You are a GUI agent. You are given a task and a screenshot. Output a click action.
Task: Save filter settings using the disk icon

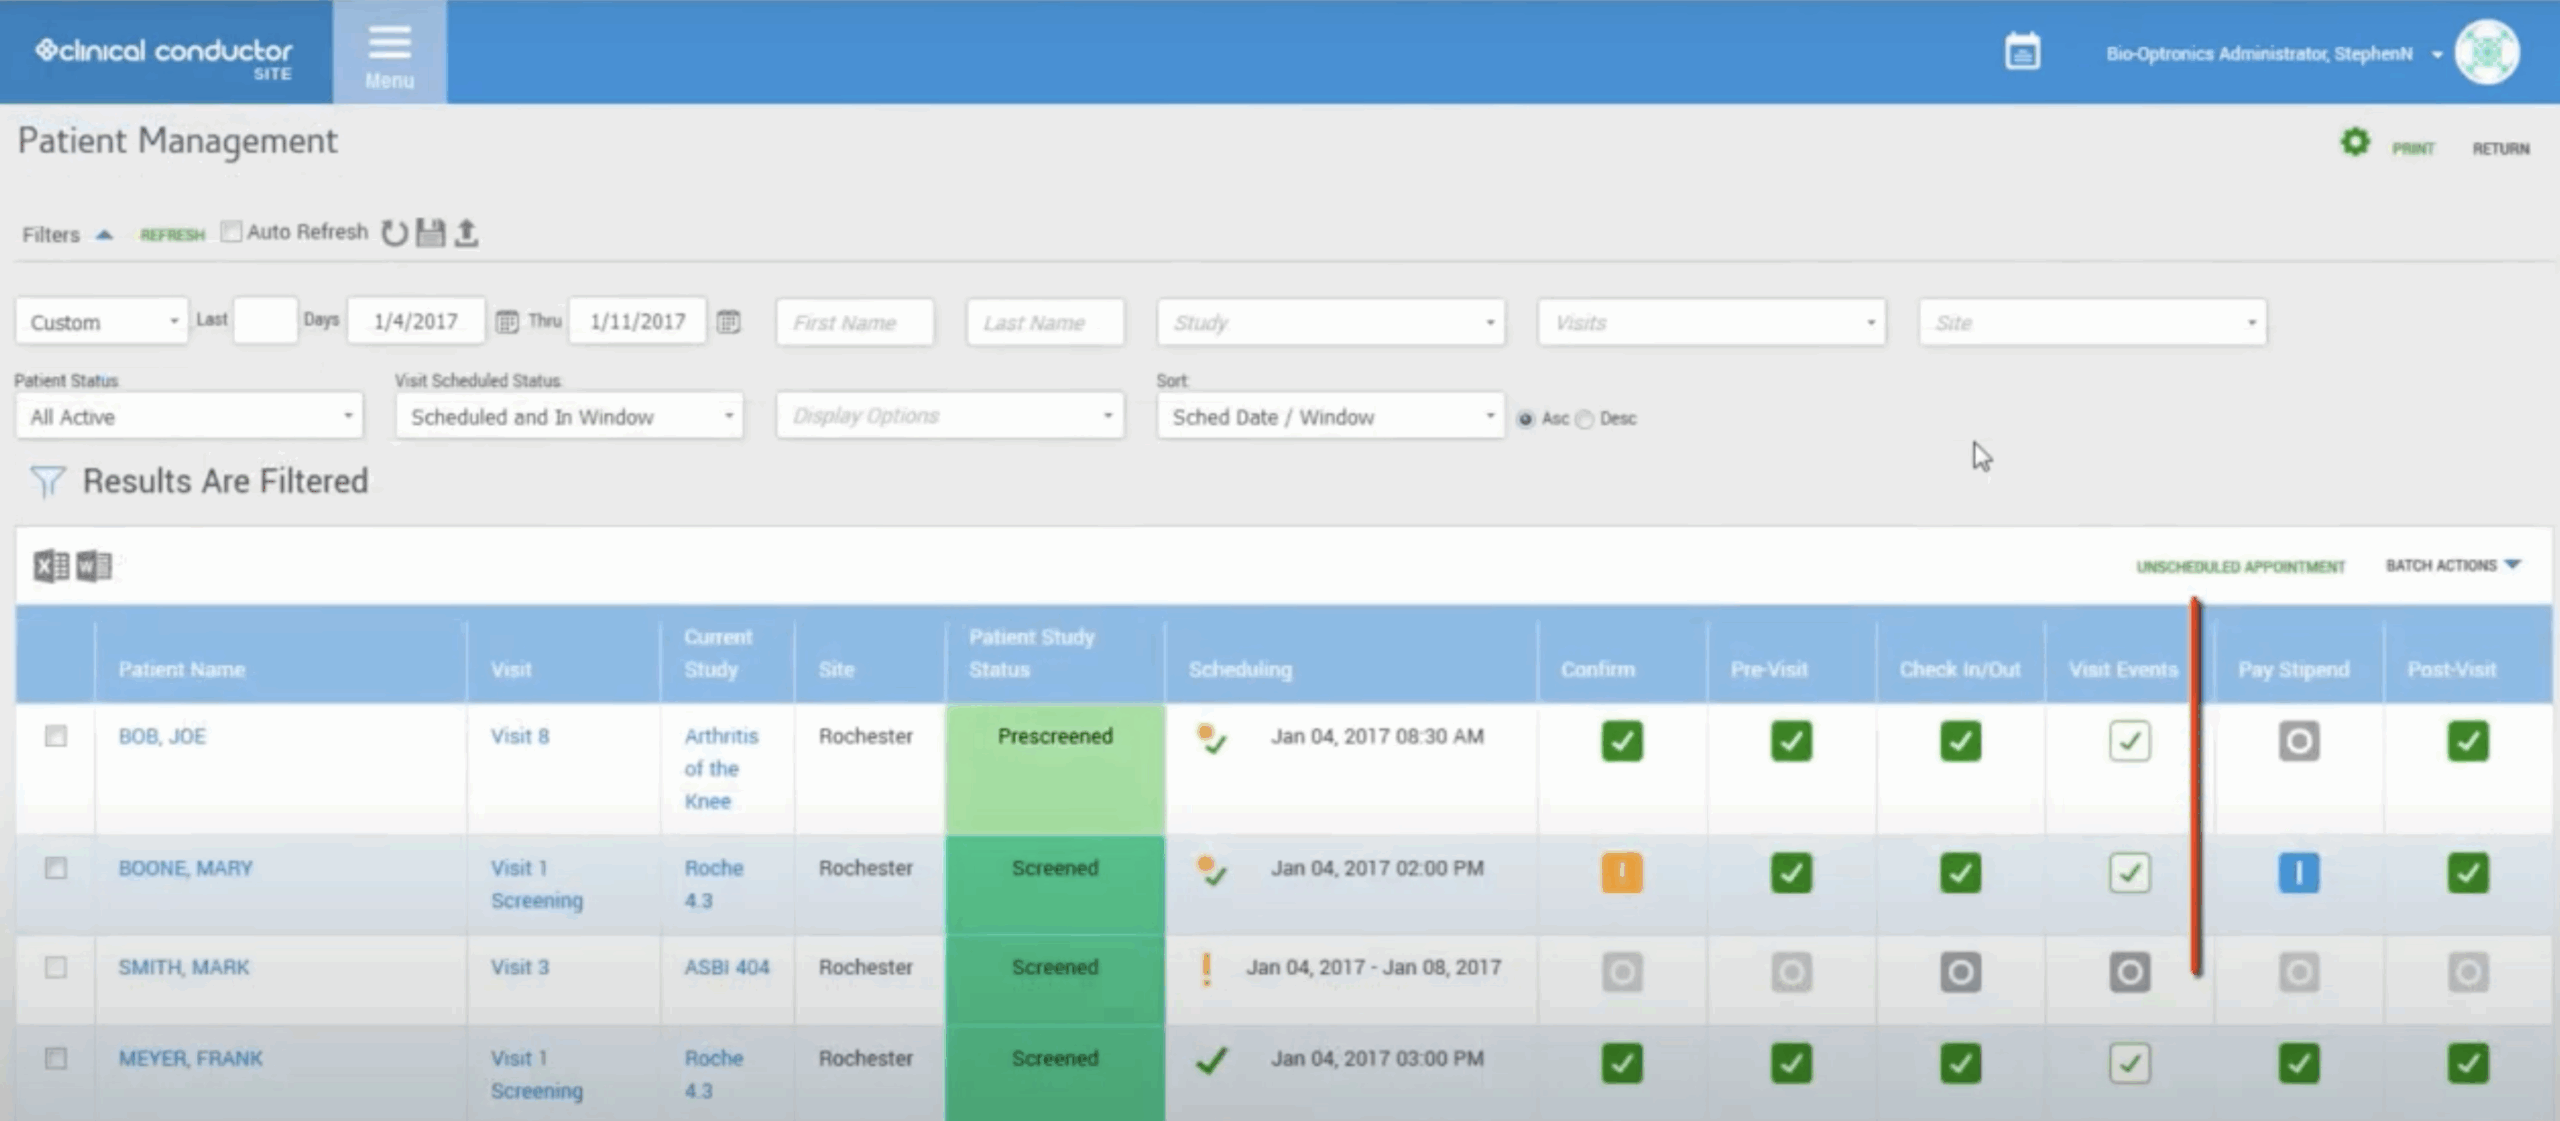coord(431,232)
